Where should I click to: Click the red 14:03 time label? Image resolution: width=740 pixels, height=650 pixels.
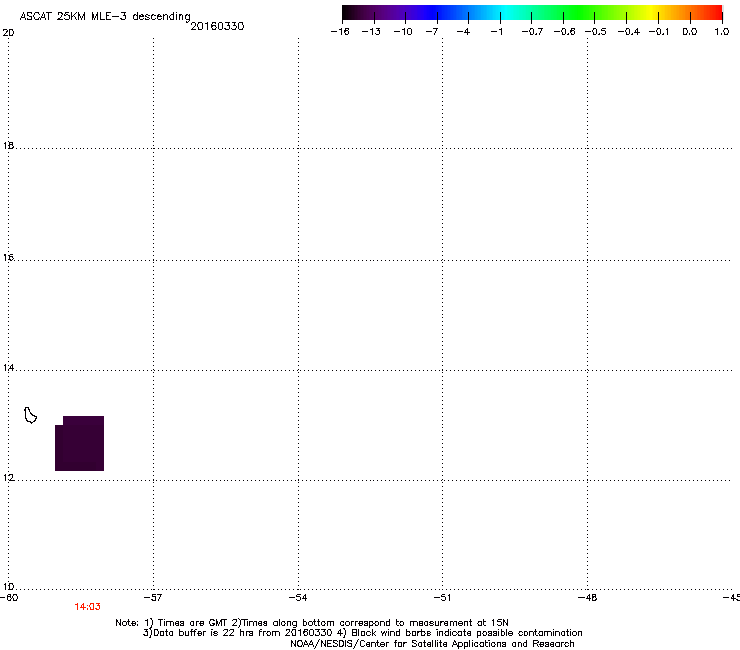[87, 607]
